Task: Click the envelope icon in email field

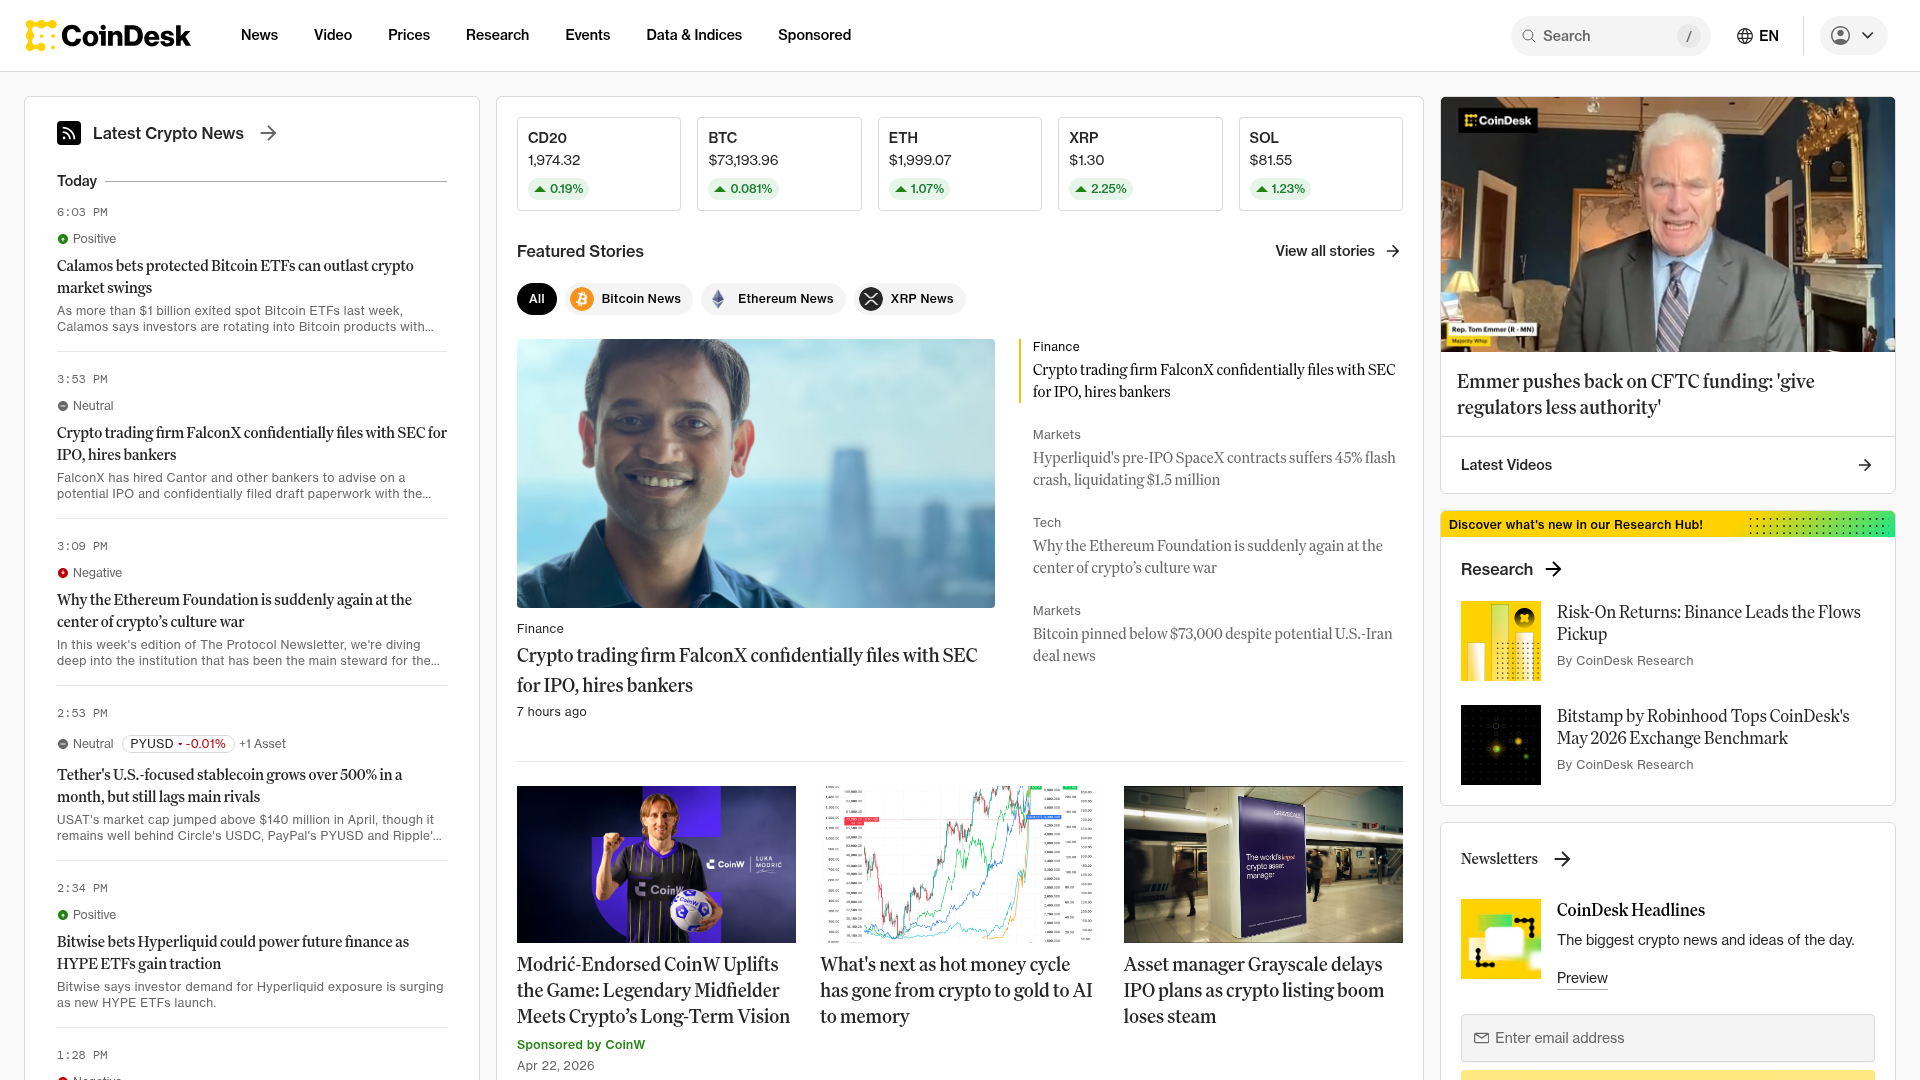Action: tap(1482, 1038)
